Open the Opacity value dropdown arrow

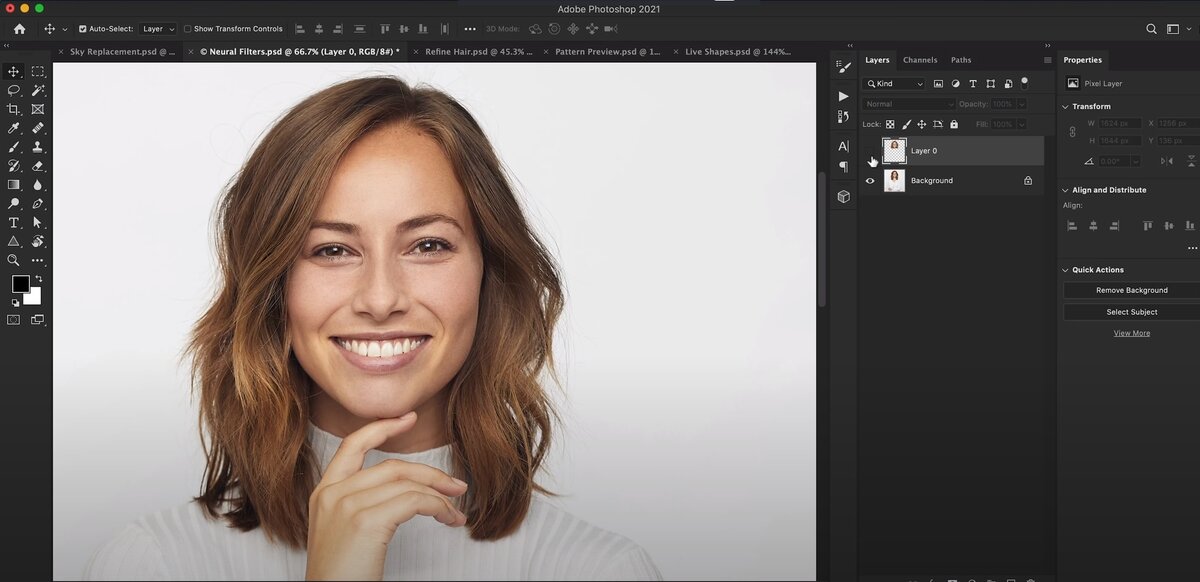point(1020,104)
